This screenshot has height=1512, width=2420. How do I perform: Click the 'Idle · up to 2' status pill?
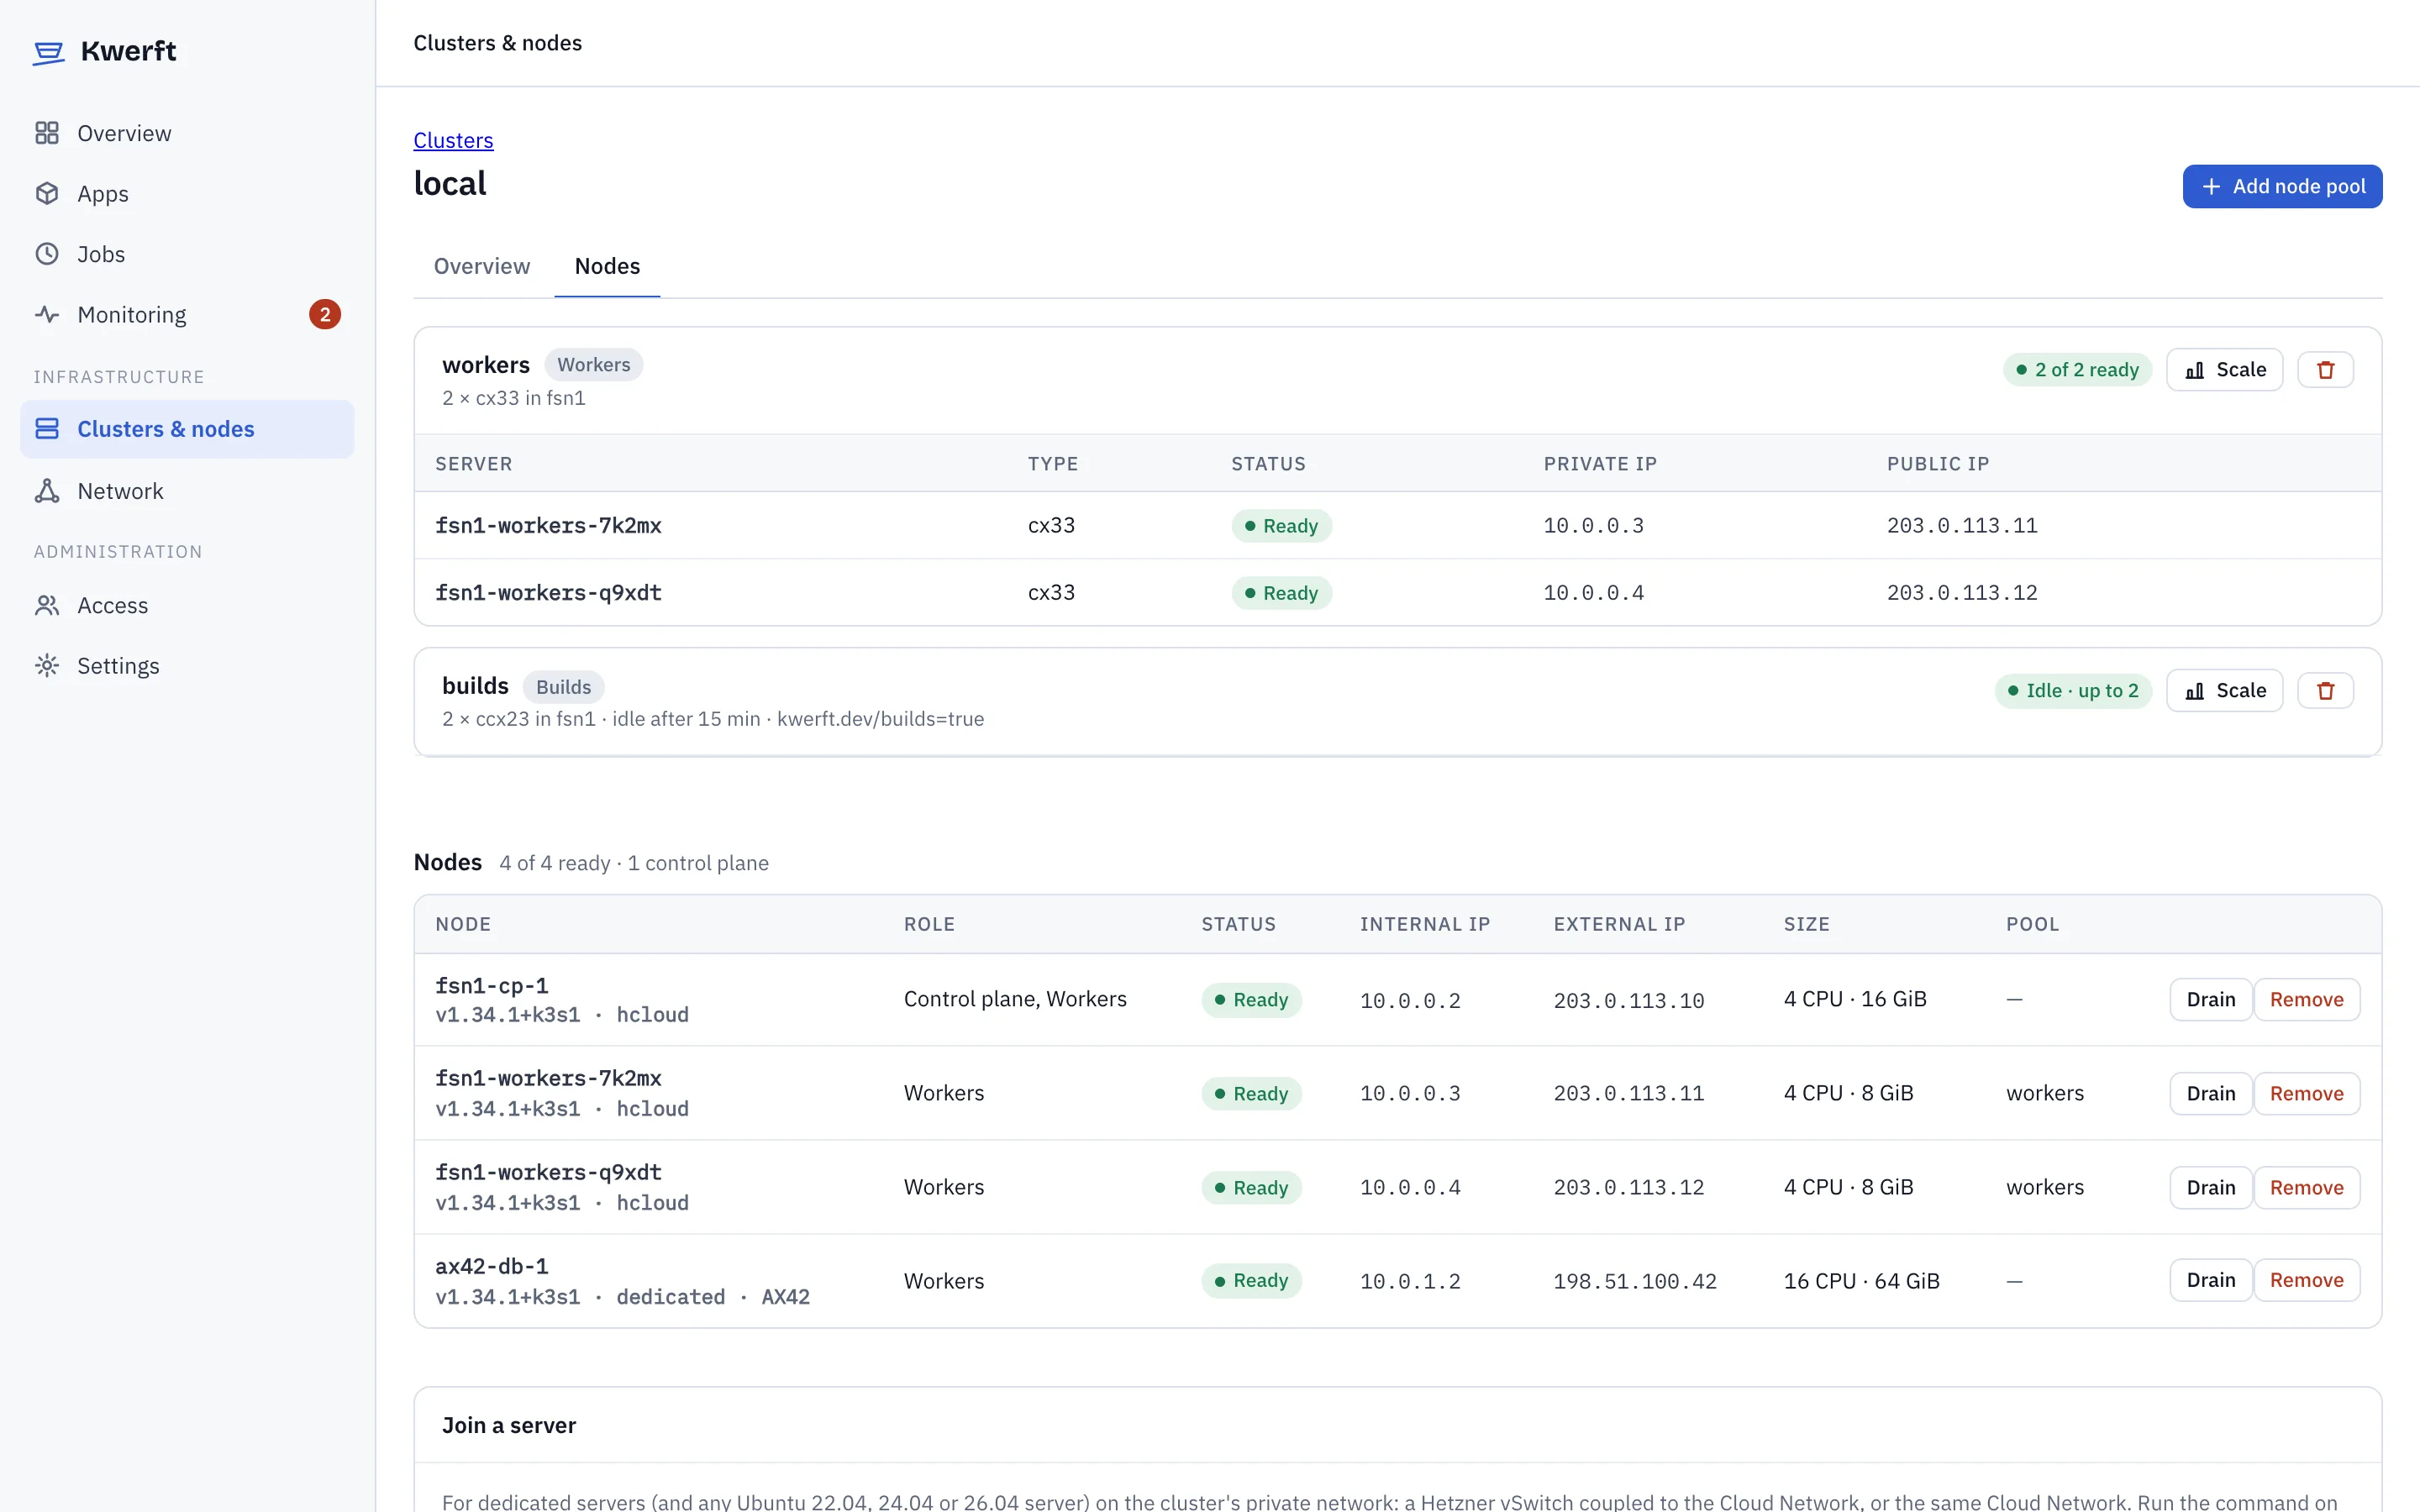point(2073,691)
